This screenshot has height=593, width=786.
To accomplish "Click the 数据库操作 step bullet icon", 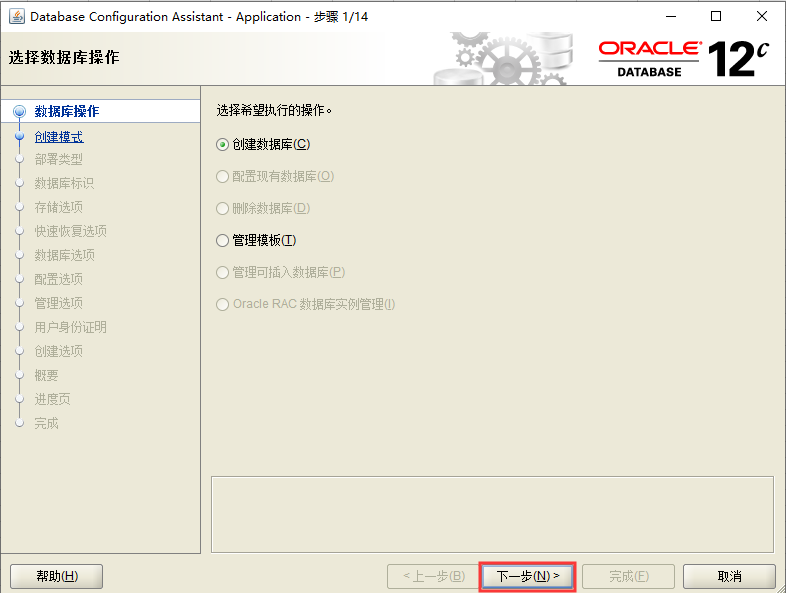I will point(19,112).
